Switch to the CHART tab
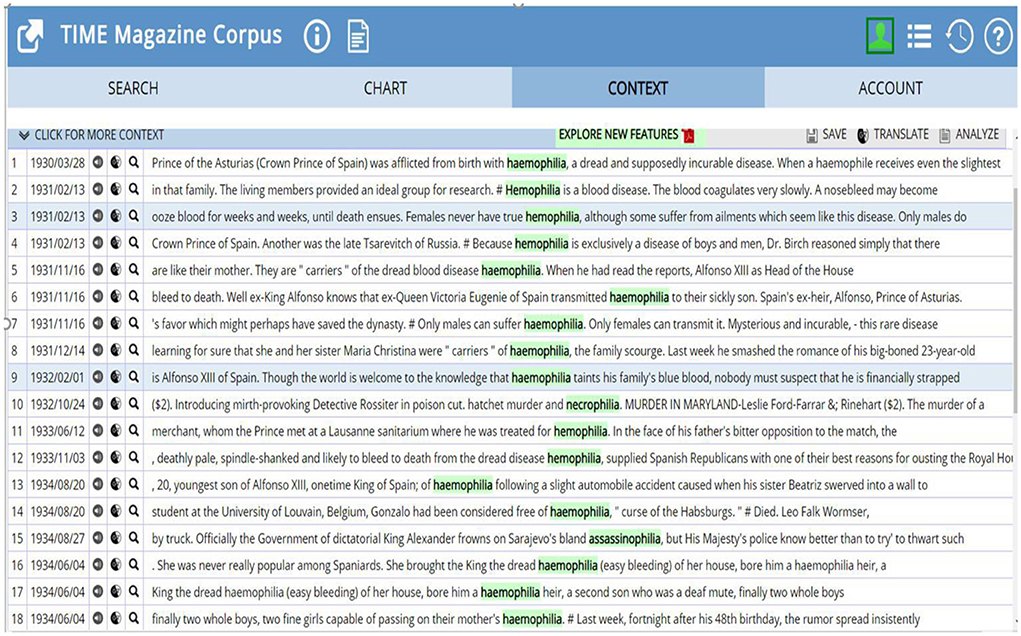The width and height of the screenshot is (1021, 636). 385,88
